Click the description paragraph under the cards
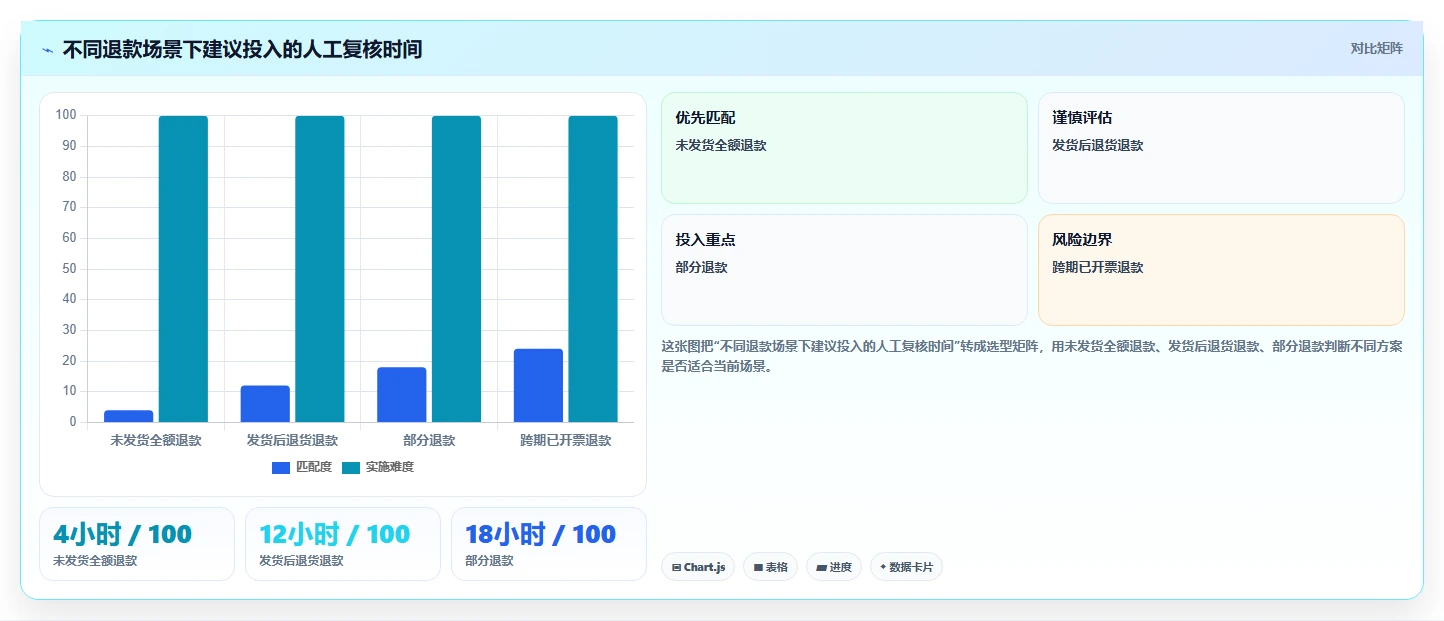Viewport: 1444px width, 621px height. tap(1032, 356)
